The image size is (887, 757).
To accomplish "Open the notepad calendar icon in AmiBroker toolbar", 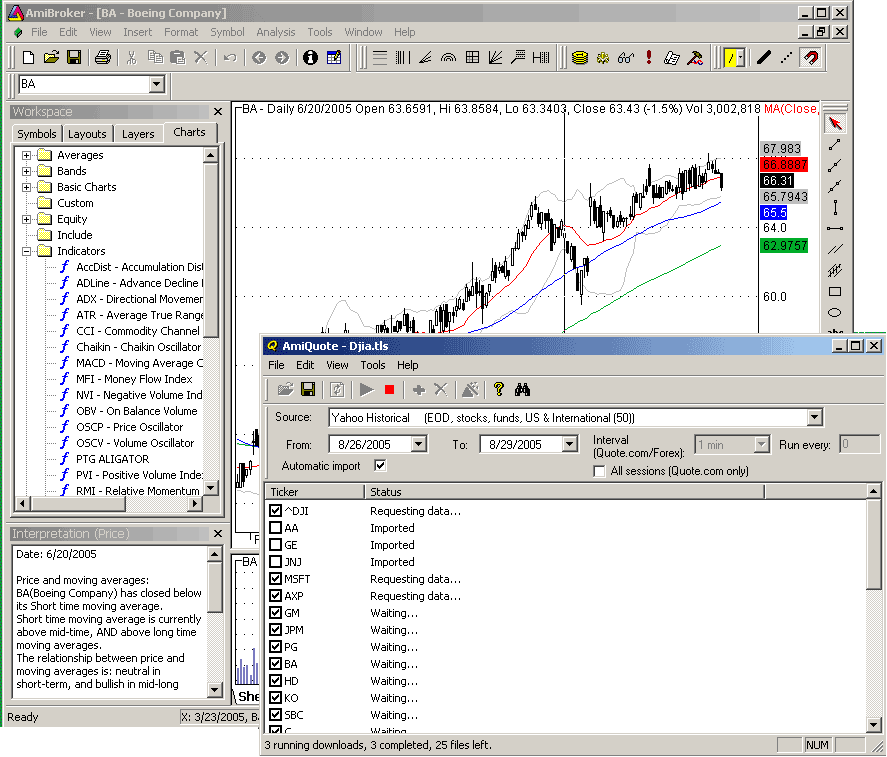I will point(334,57).
